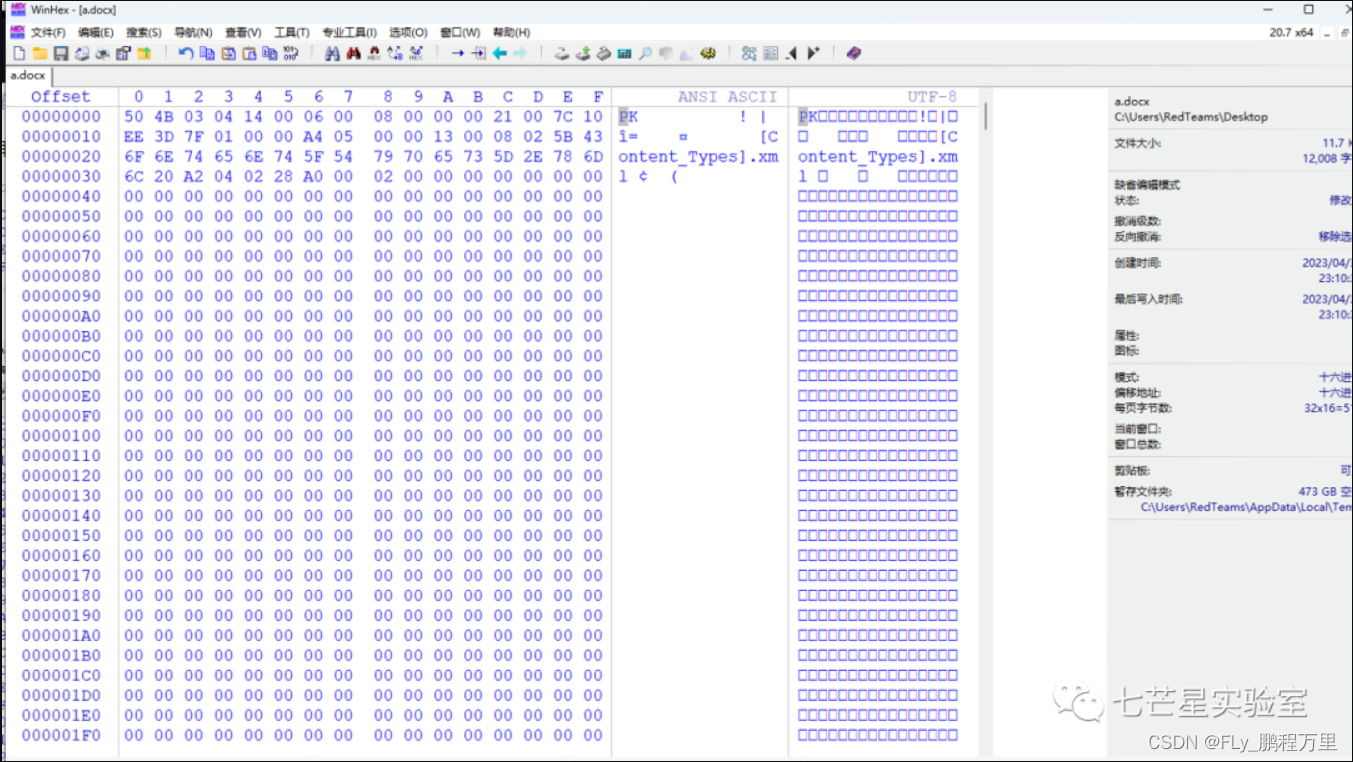Open replace hex values toolbar icon
This screenshot has width=1353, height=762.
[x=415, y=53]
